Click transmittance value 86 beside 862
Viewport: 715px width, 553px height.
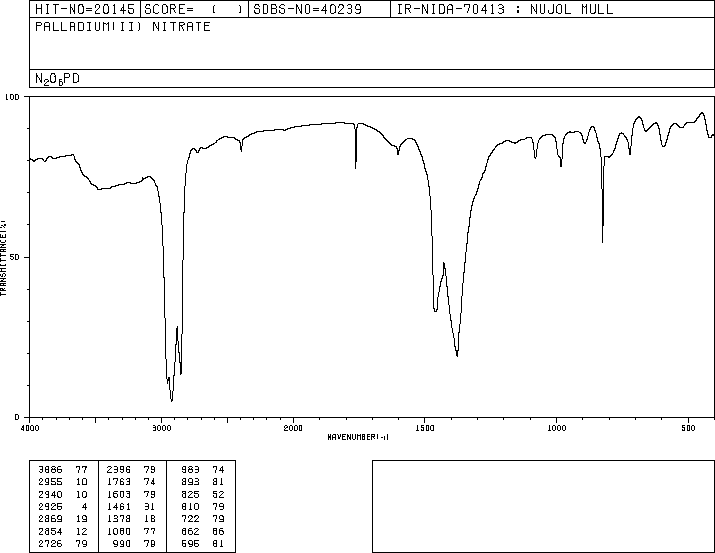[x=218, y=531]
